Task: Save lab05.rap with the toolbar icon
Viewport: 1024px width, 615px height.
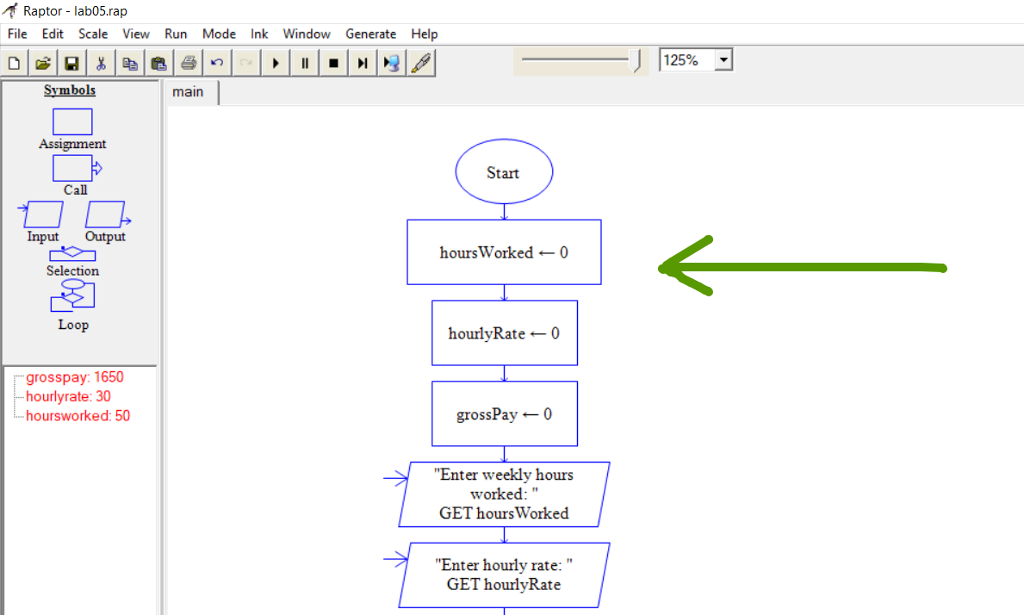Action: pyautogui.click(x=71, y=62)
